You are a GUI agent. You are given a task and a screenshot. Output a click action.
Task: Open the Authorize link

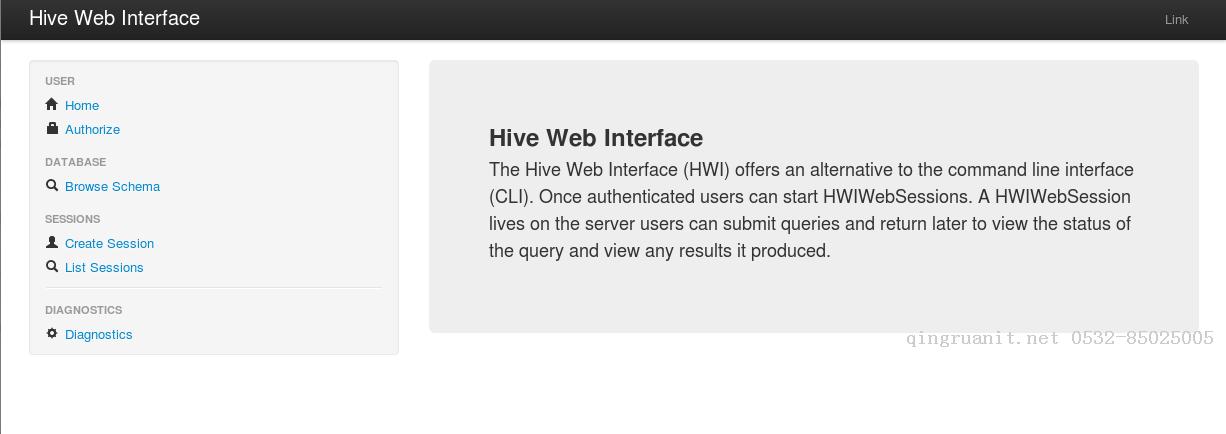tap(92, 129)
